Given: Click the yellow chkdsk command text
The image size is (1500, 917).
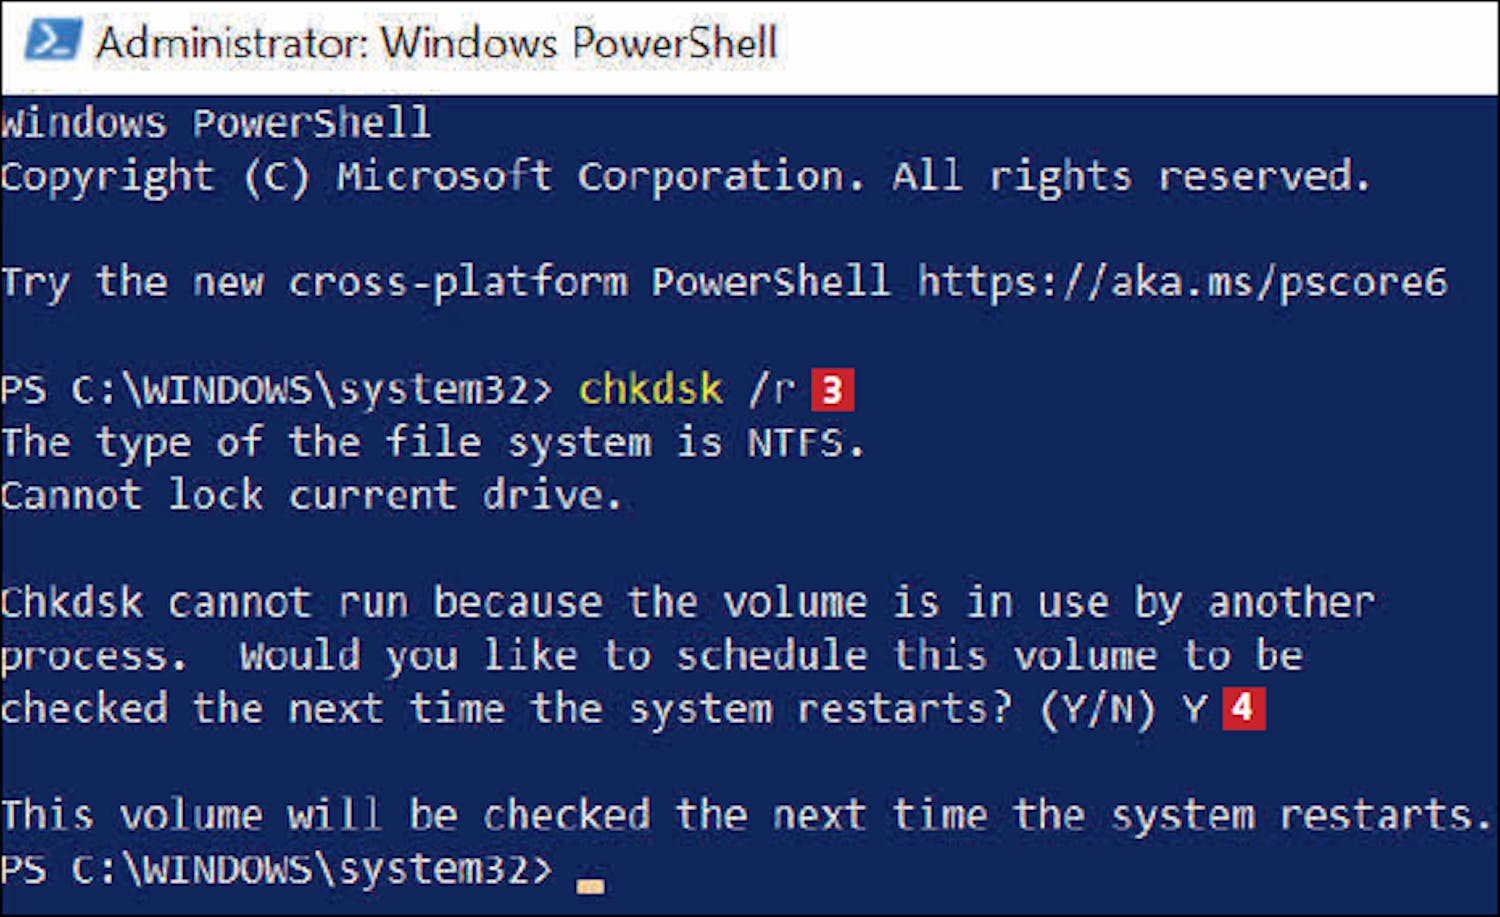Looking at the screenshot, I should pyautogui.click(x=650, y=389).
